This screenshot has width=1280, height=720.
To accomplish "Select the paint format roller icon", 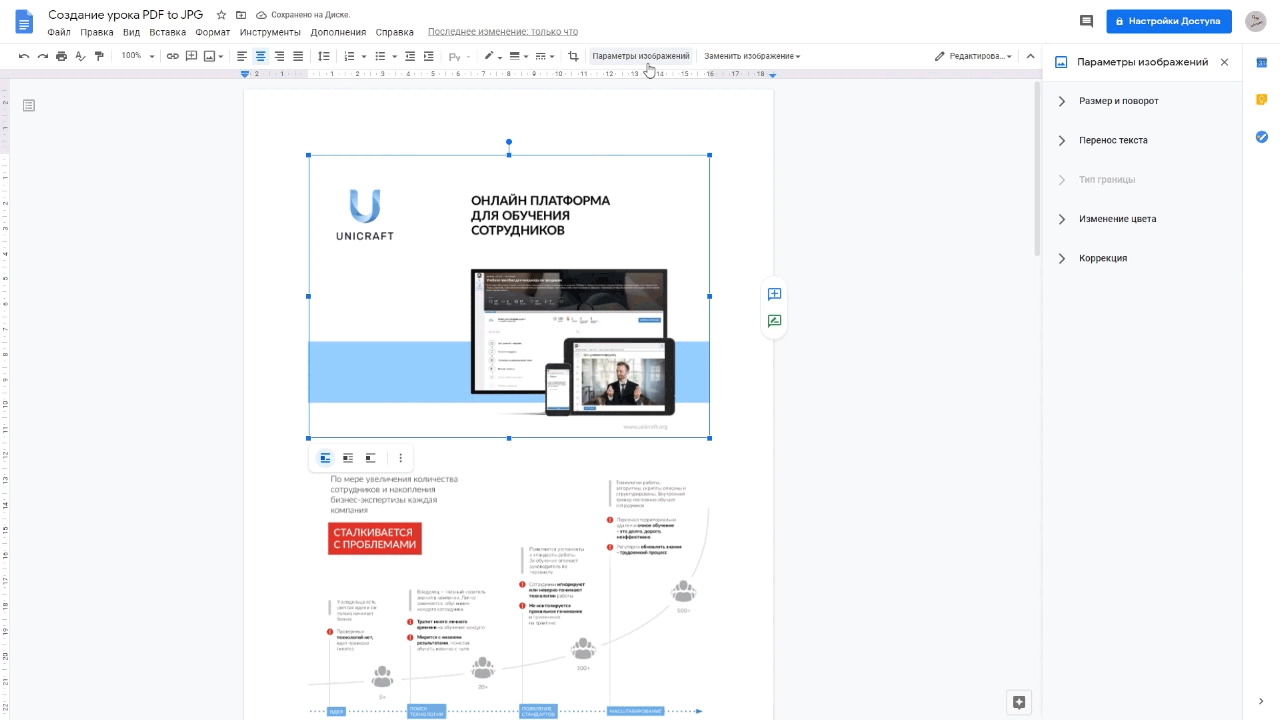I will coord(99,56).
